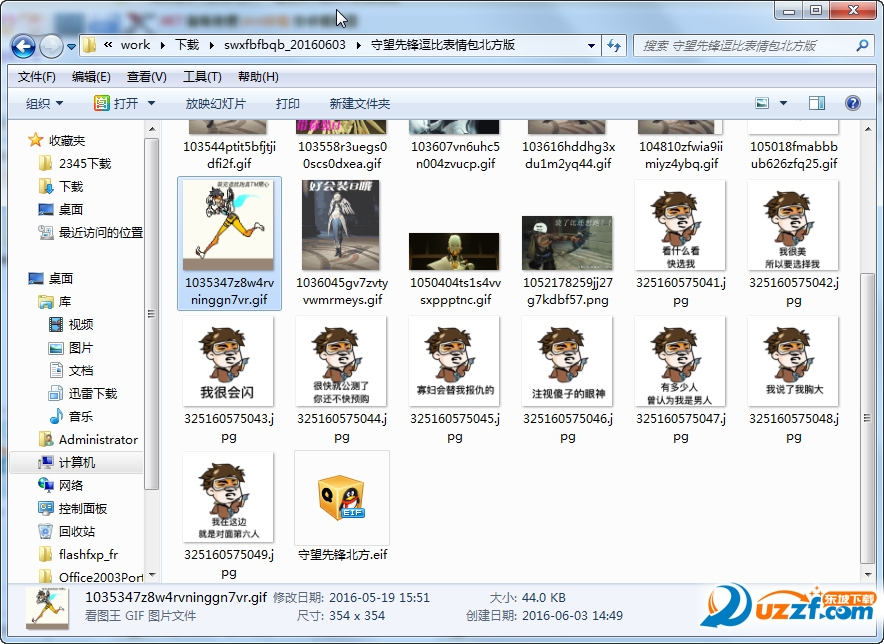Open 最近访问的位置
Image resolution: width=884 pixels, height=644 pixels.
click(90, 232)
